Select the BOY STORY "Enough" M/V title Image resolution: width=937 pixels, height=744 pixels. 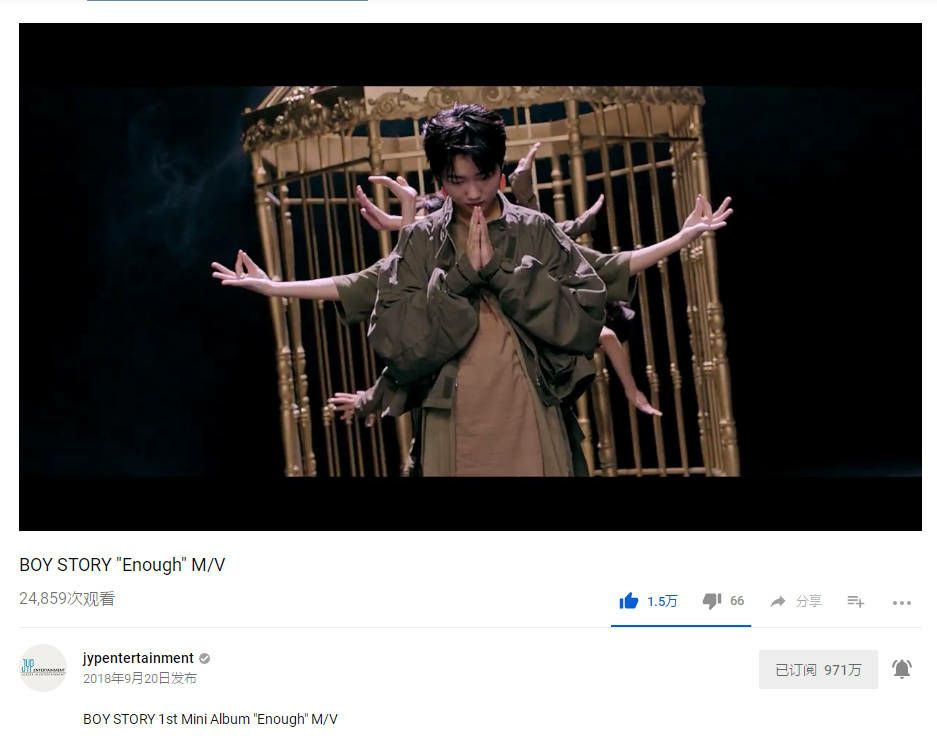pyautogui.click(x=122, y=565)
